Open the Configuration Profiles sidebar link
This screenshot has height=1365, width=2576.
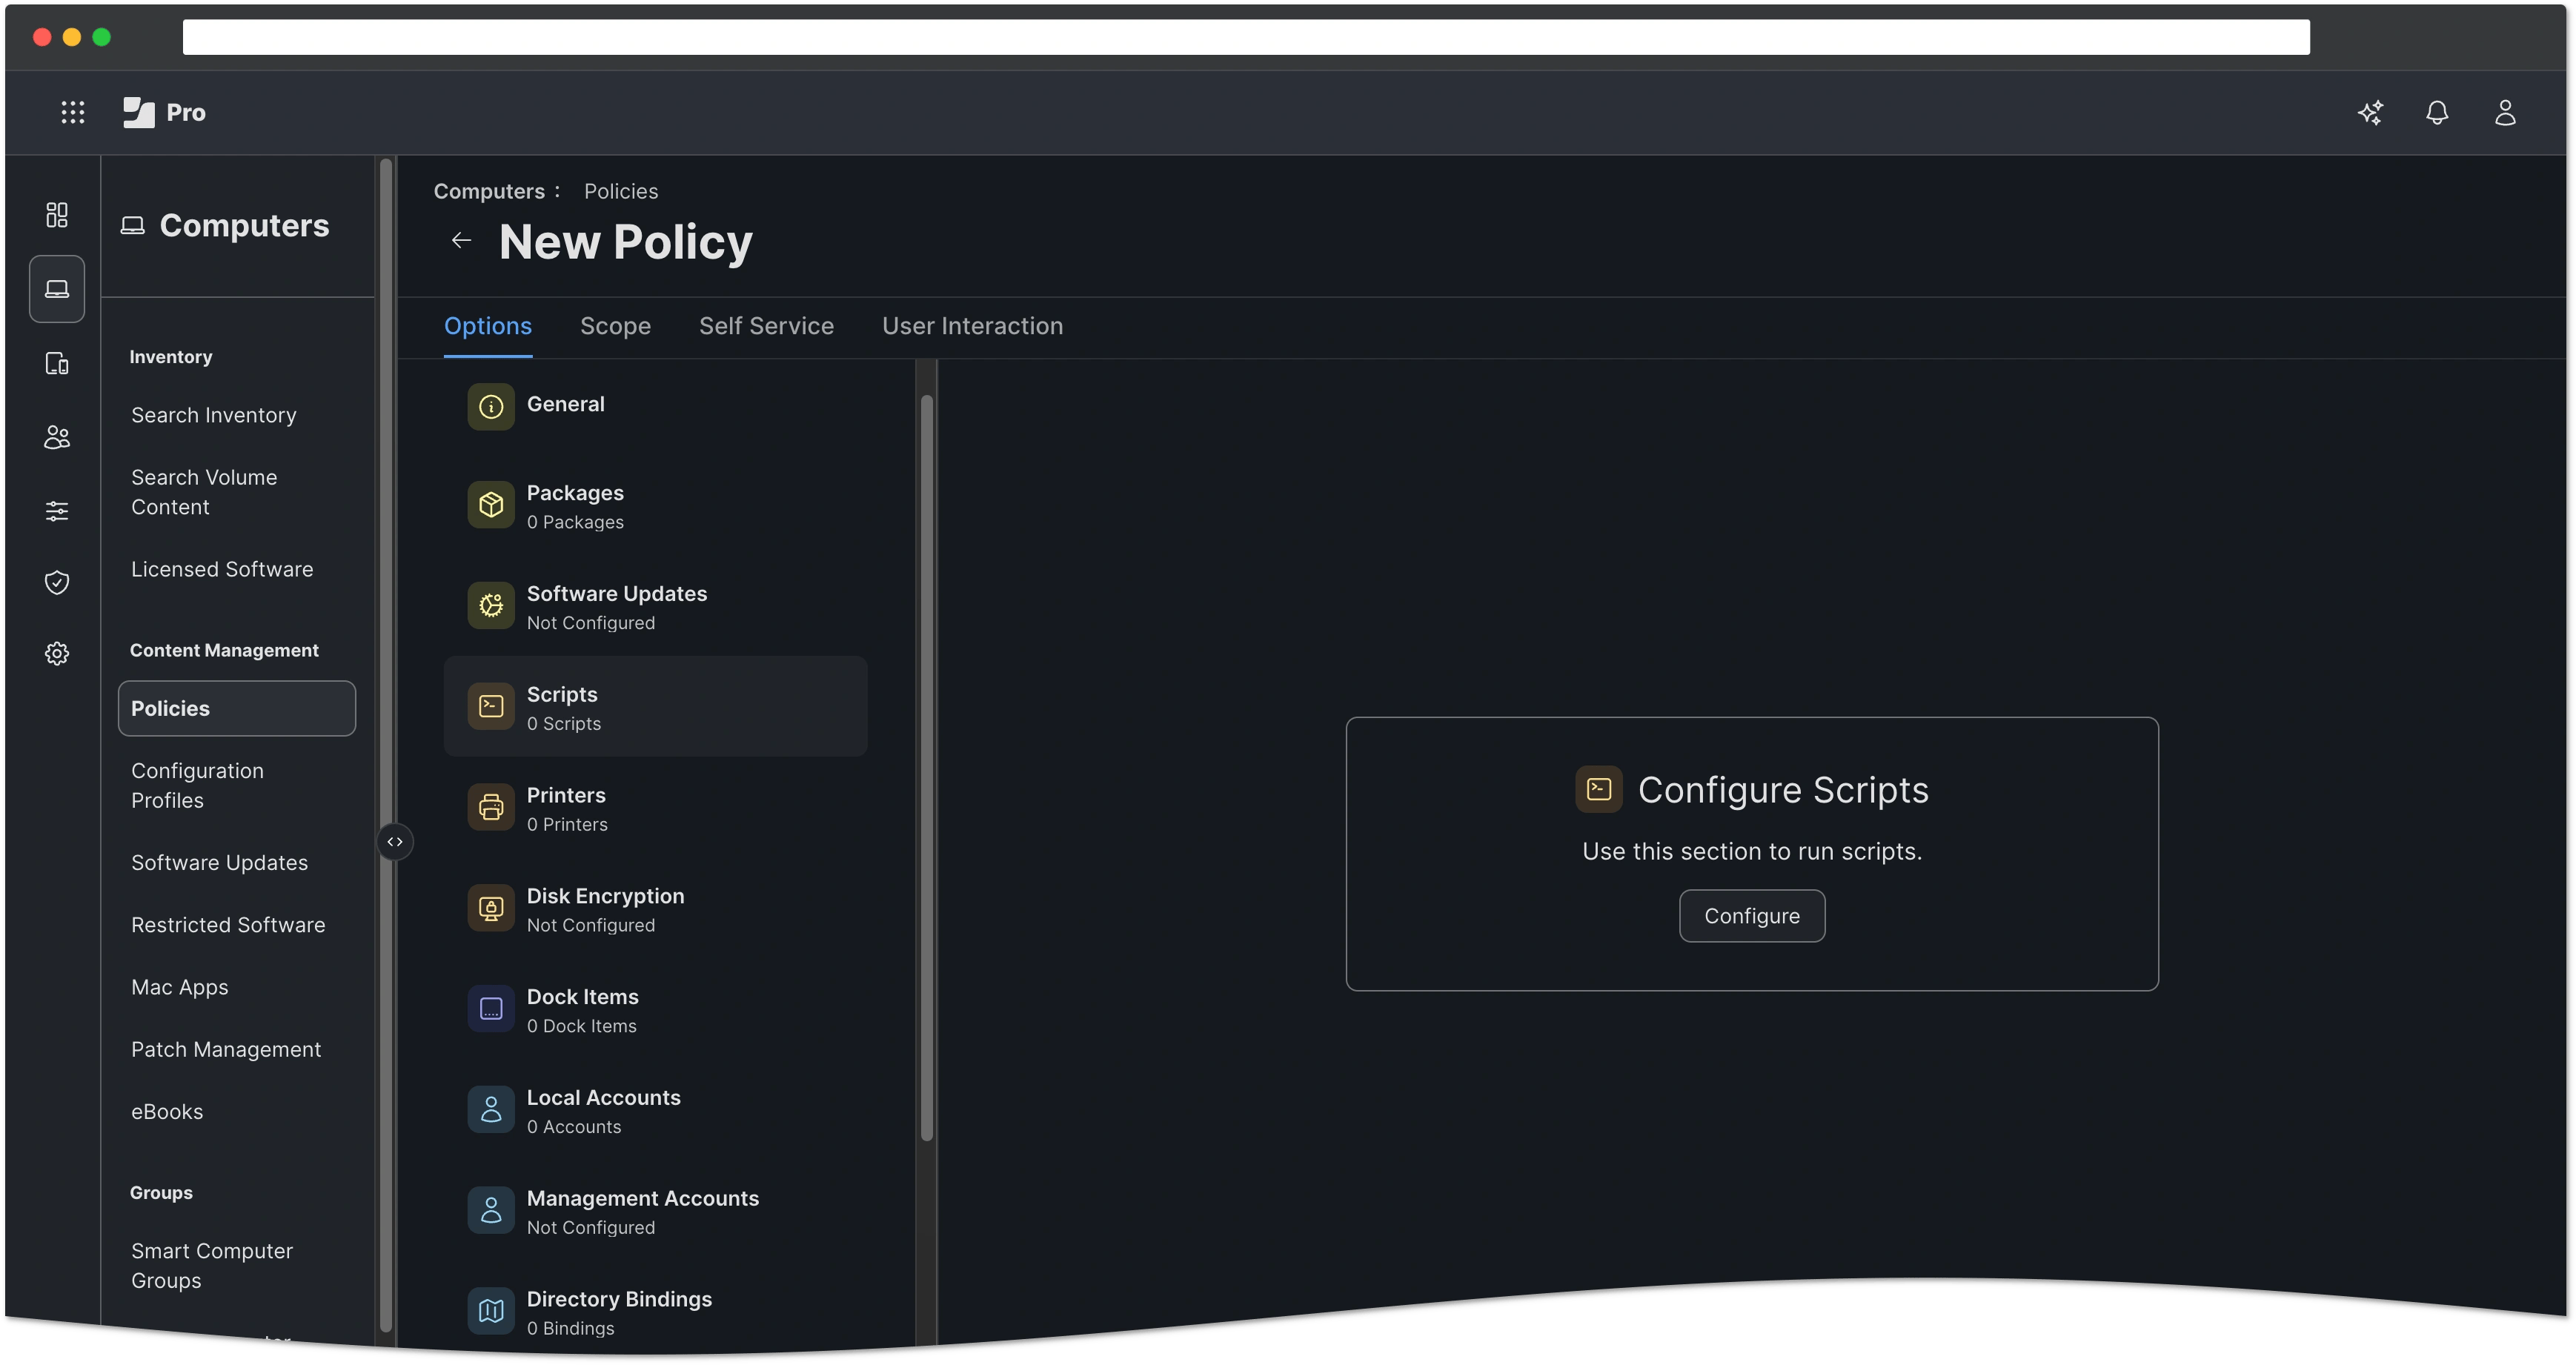(198, 785)
